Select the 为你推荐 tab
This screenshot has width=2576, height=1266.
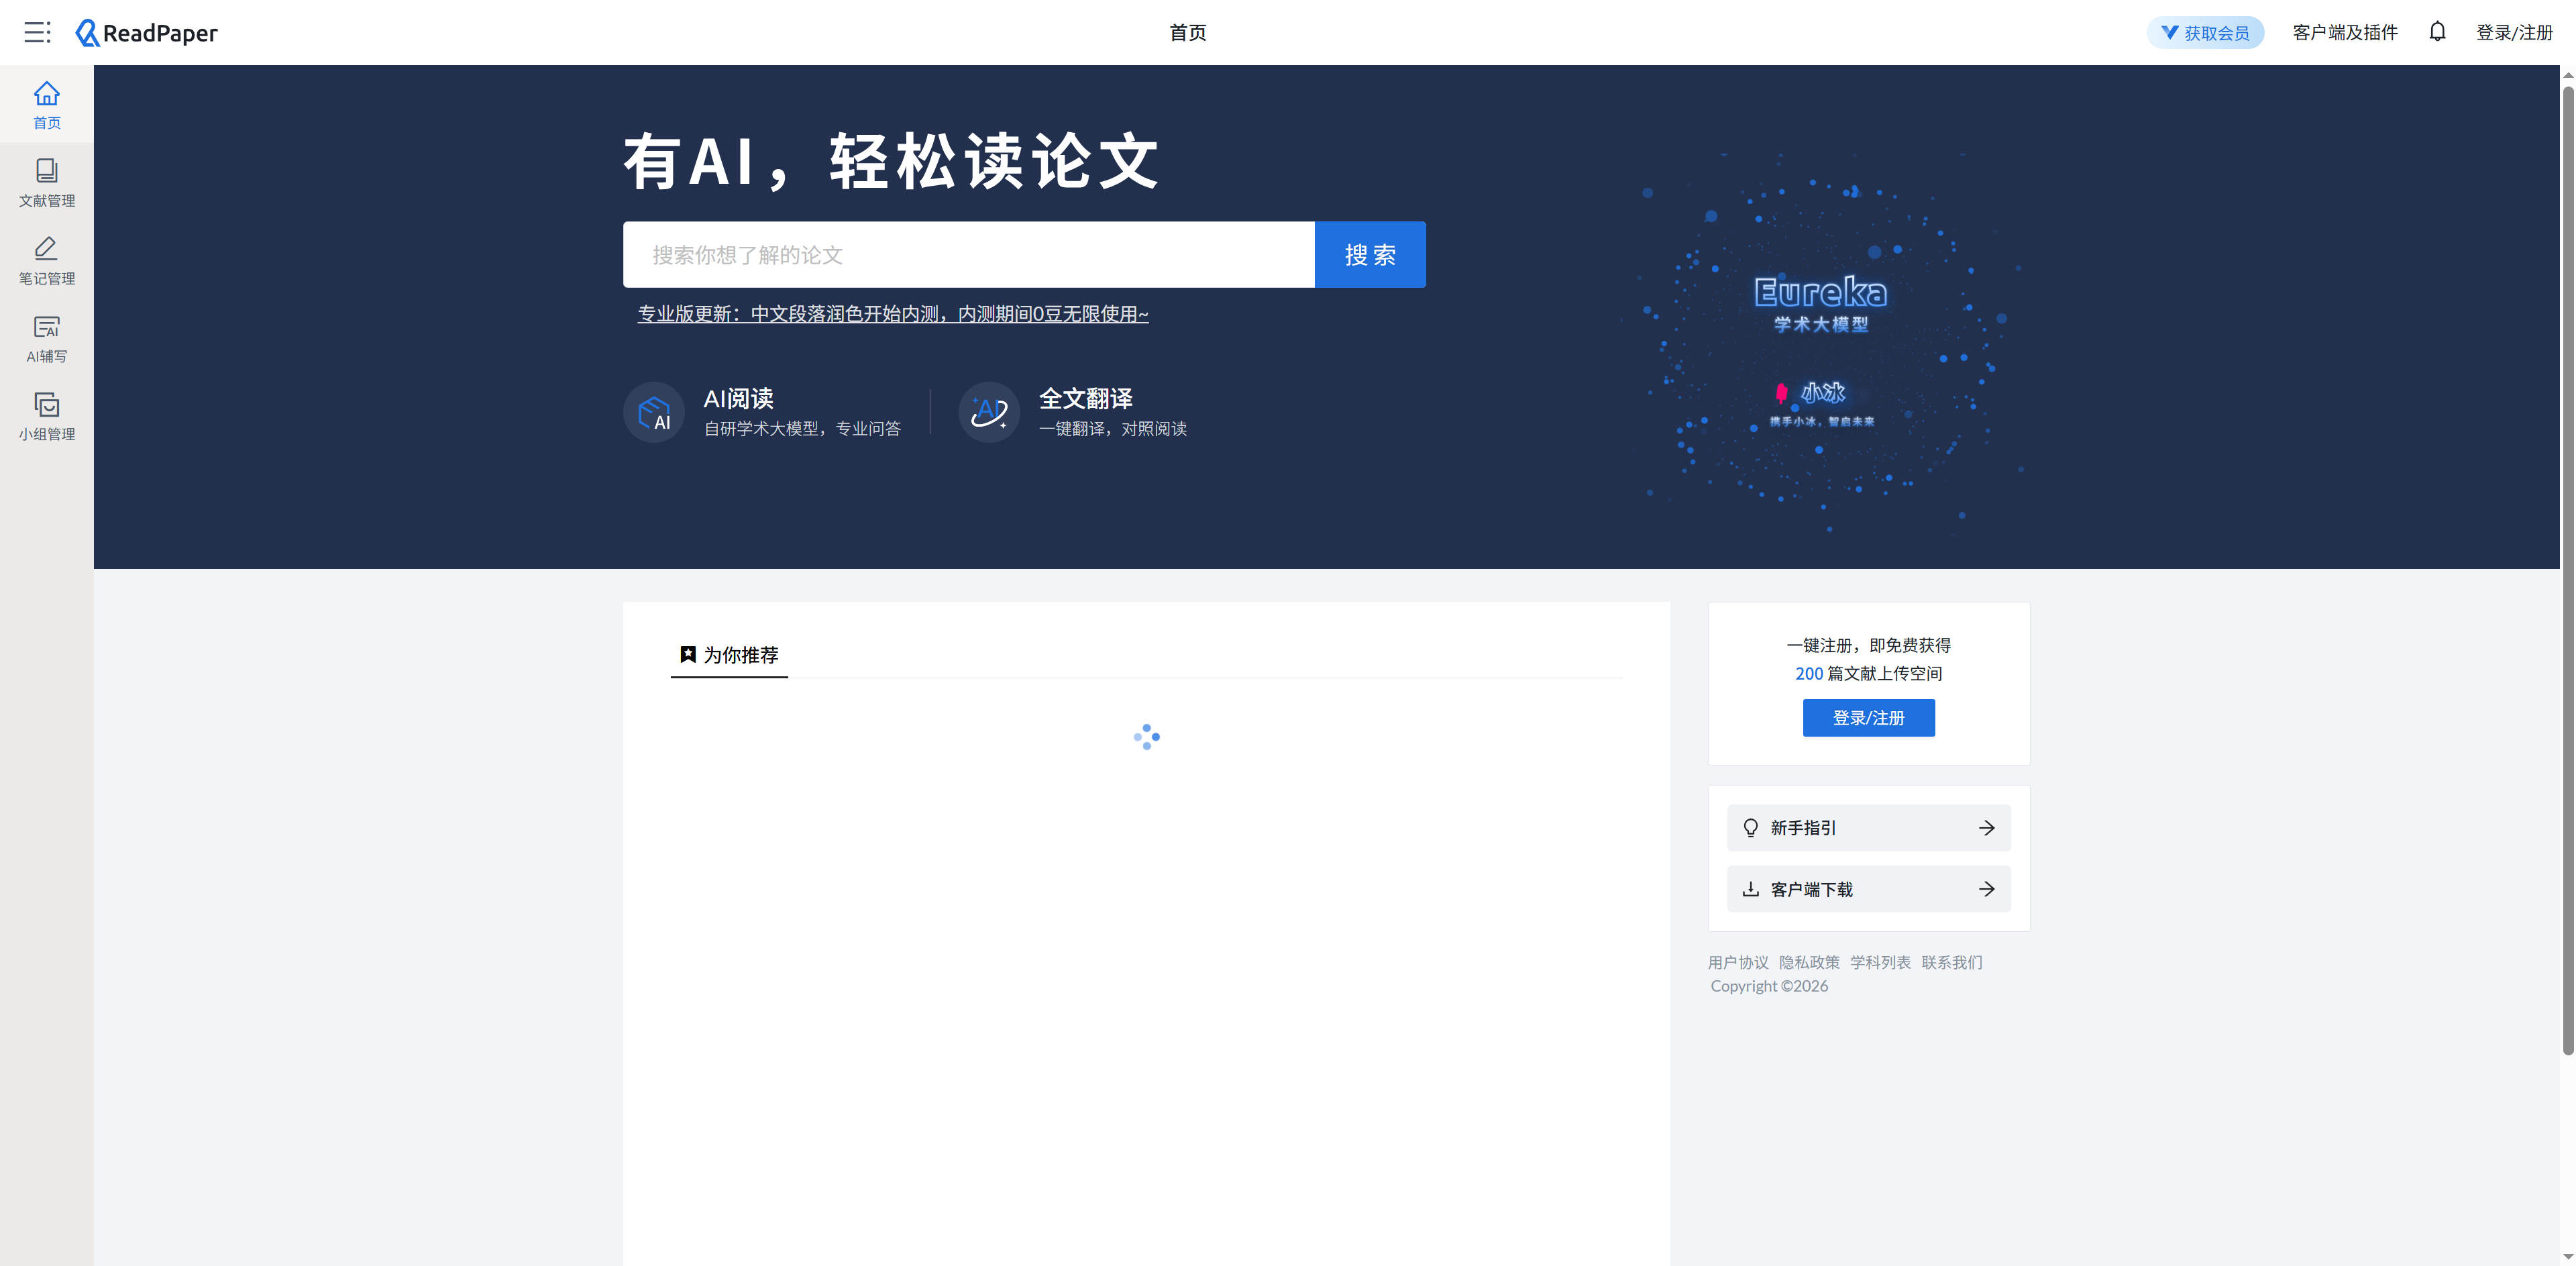pos(729,655)
